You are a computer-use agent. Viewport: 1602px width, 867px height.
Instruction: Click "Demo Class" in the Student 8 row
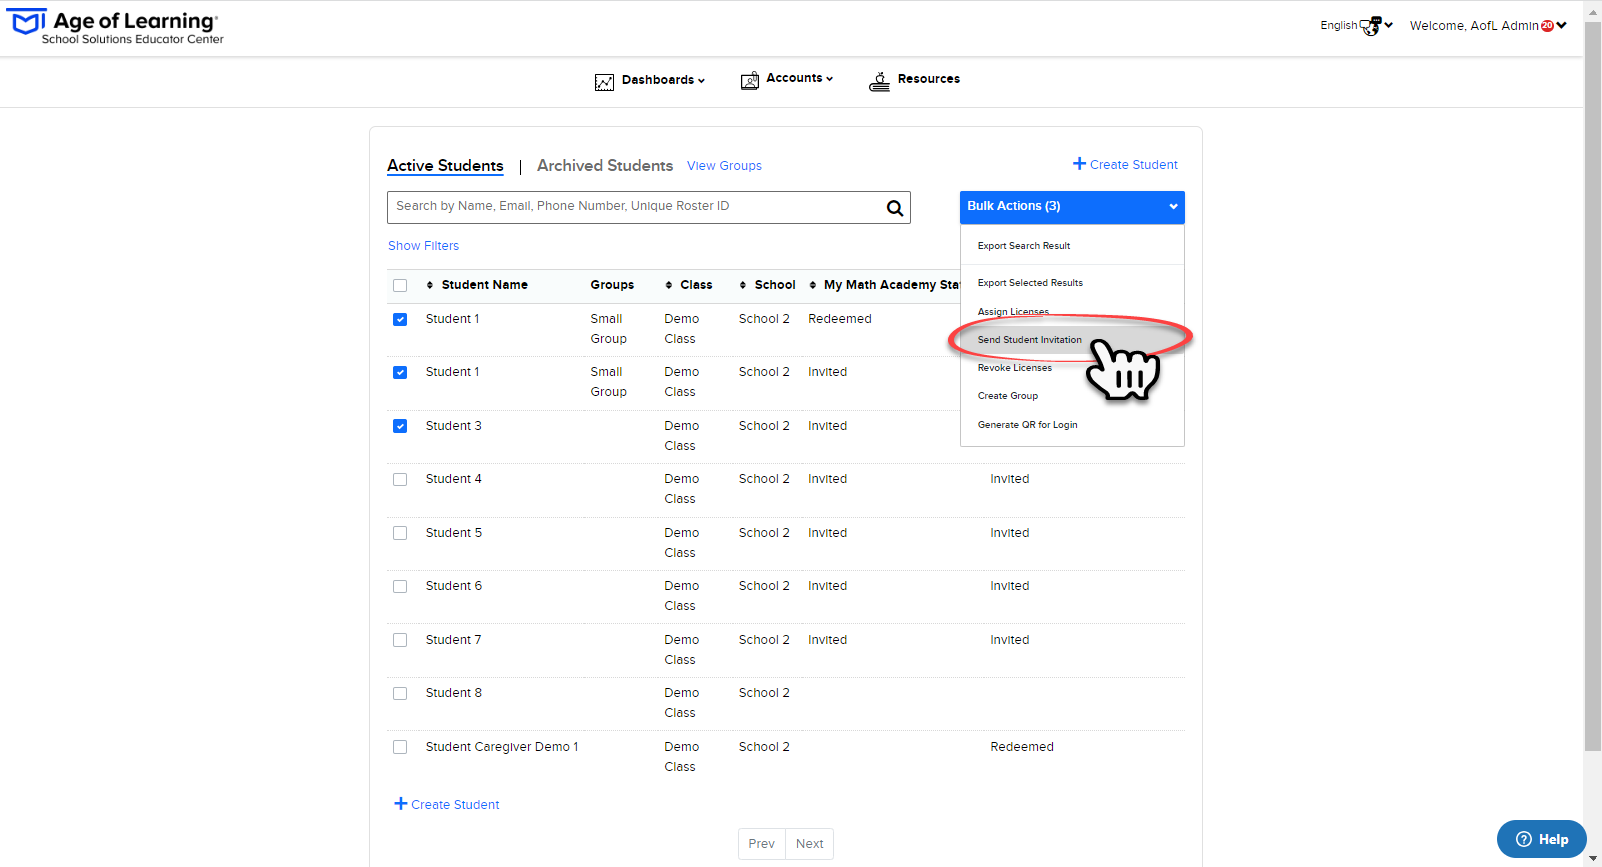coord(682,703)
